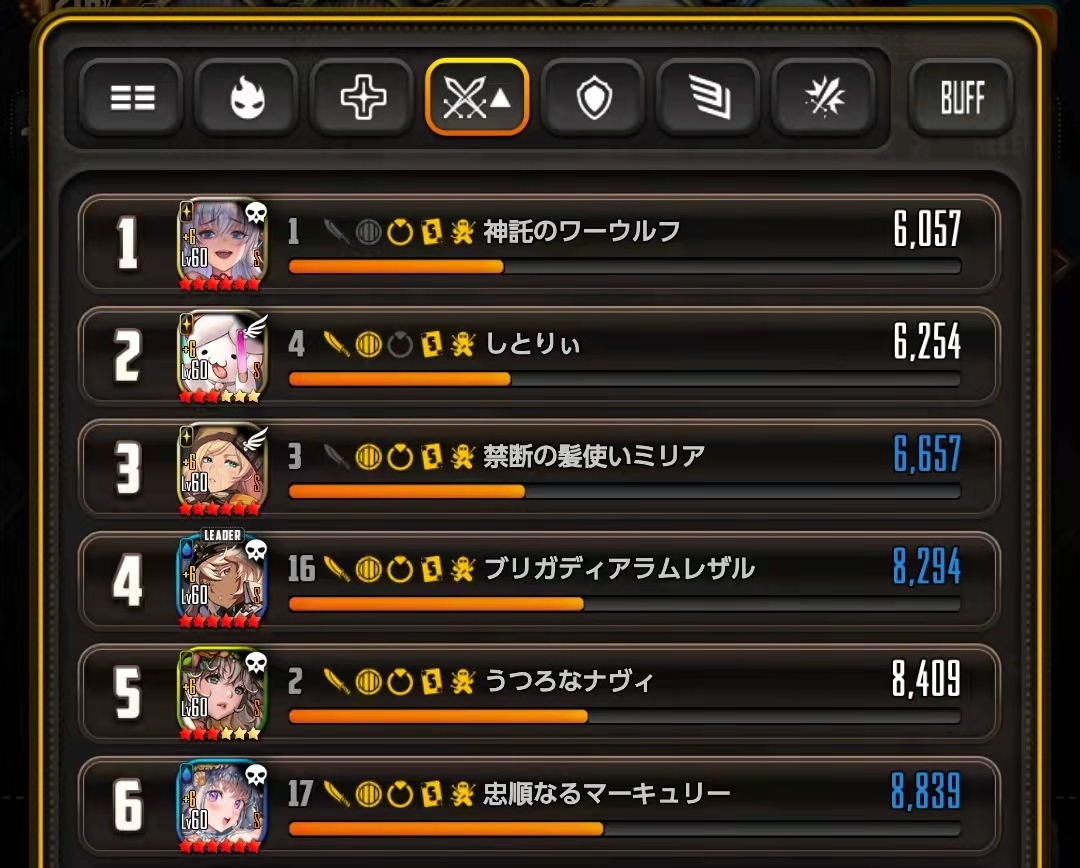The width and height of the screenshot is (1080, 868).
Task: Select the striped wing speed sort icon
Action: (x=709, y=98)
